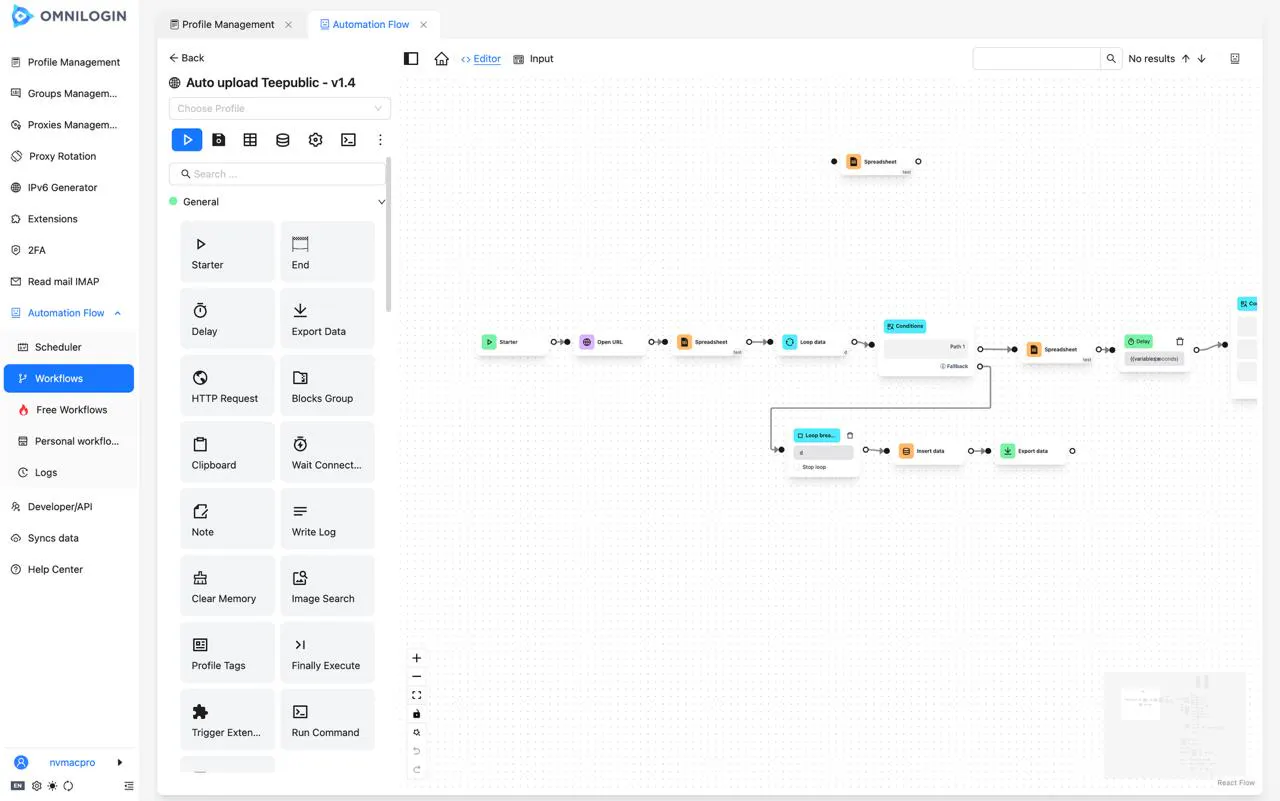Open the three-dot more options menu
This screenshot has height=801, width=1280.
click(380, 140)
